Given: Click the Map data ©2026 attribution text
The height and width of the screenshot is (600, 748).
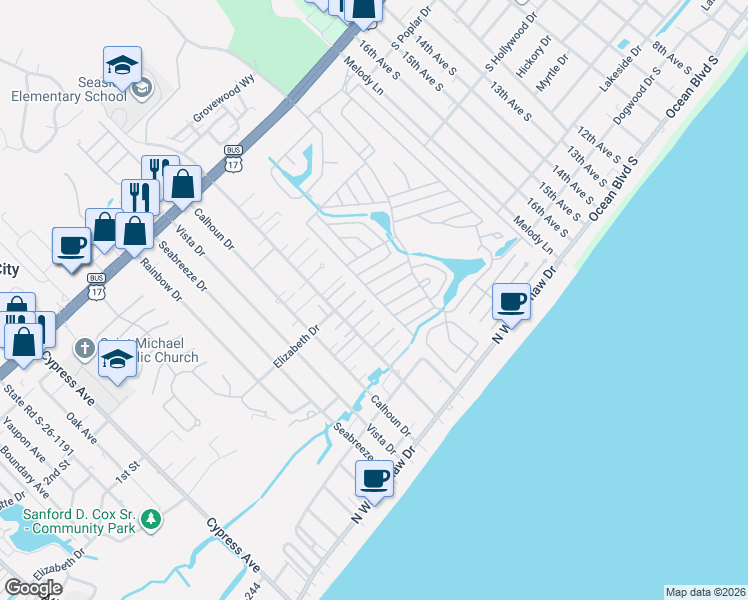Looking at the screenshot, I should pos(706,592).
